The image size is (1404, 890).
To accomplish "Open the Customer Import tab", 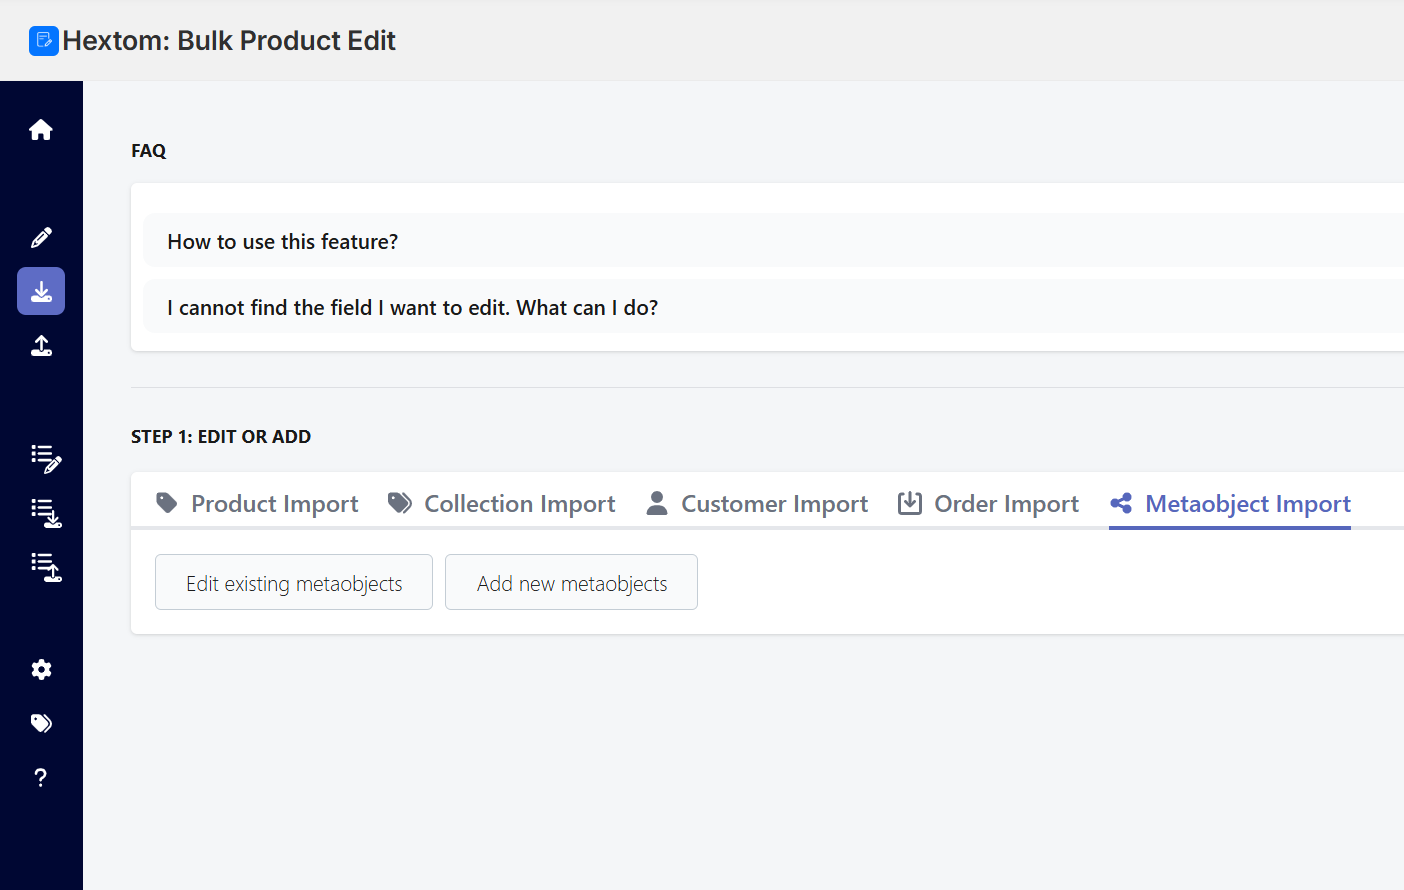I will pos(757,503).
